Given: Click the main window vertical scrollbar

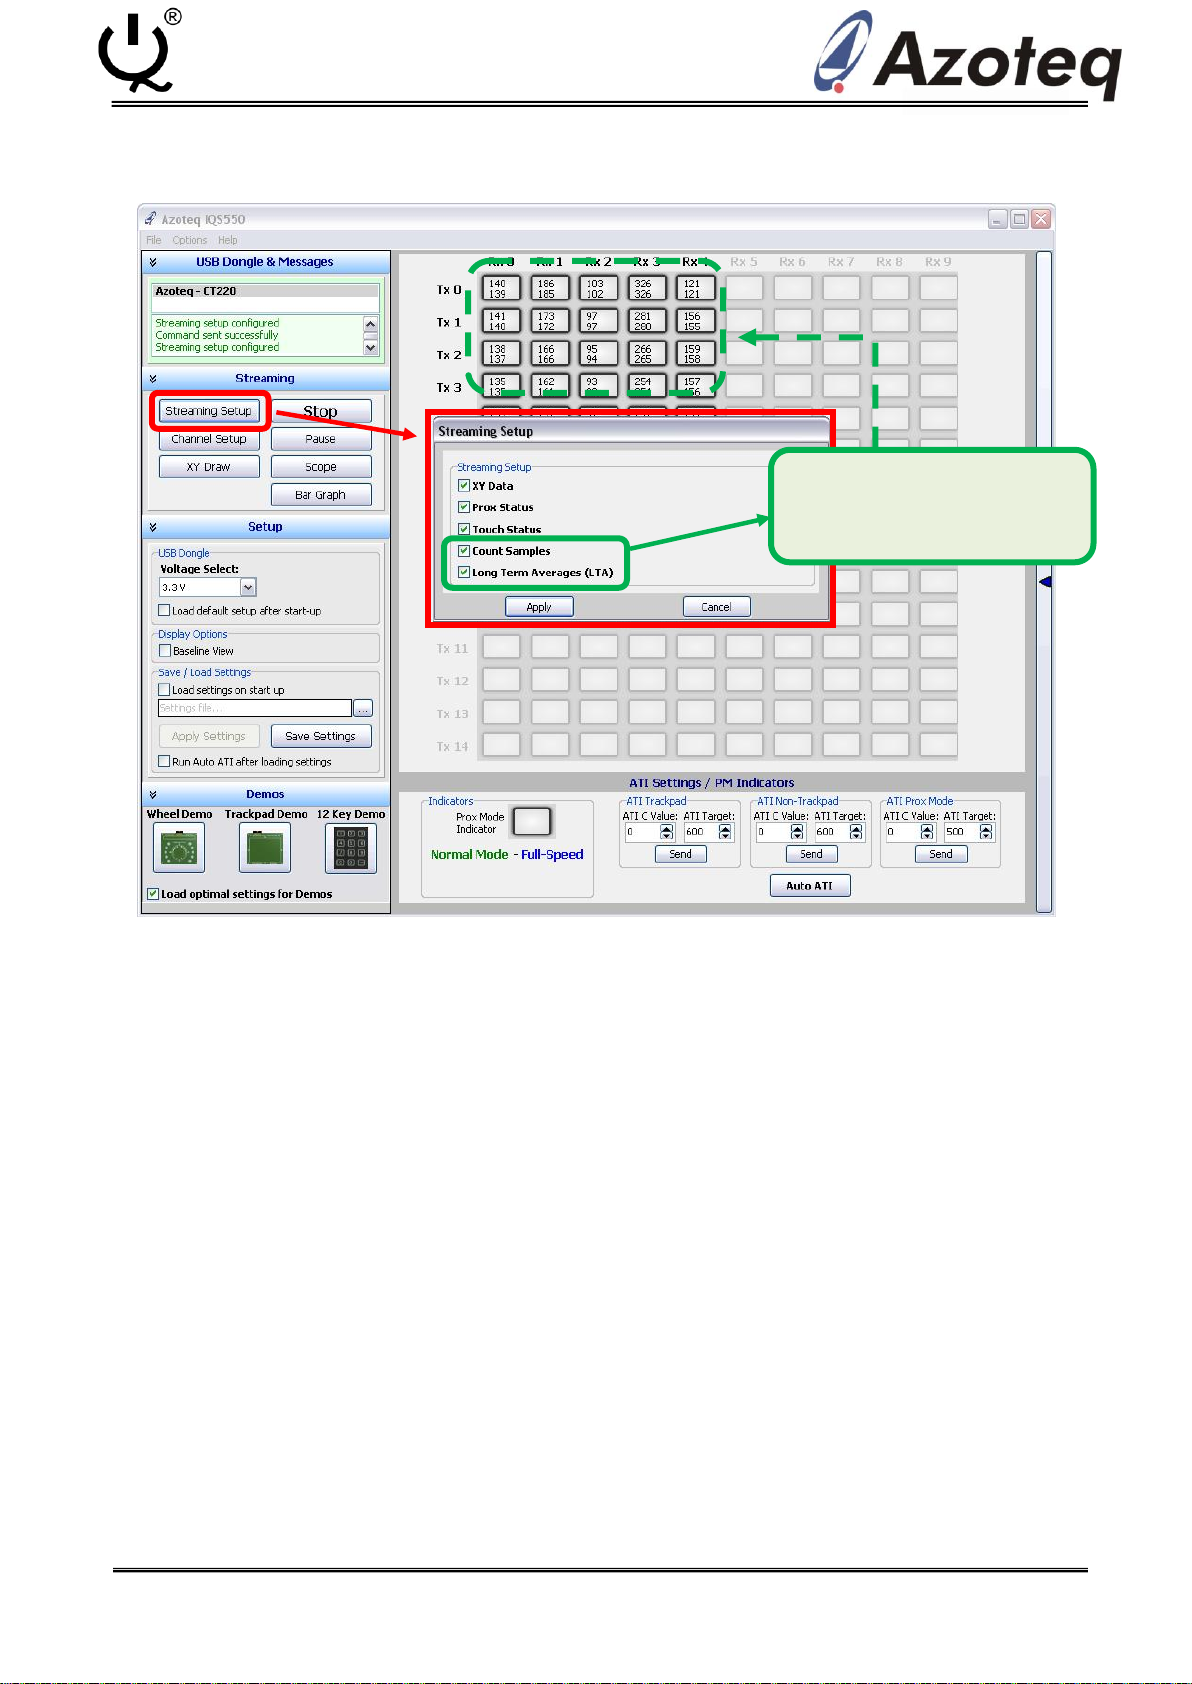Looking at the screenshot, I should coord(1044,580).
